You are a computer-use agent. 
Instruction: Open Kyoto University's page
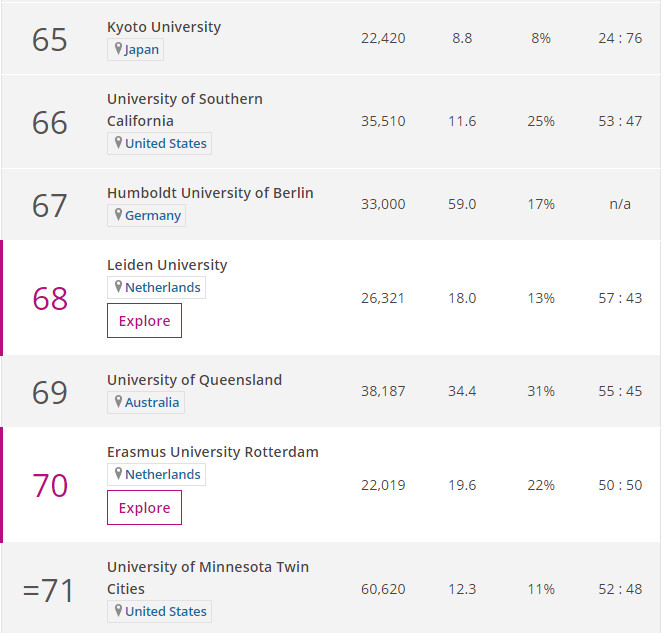coord(164,27)
